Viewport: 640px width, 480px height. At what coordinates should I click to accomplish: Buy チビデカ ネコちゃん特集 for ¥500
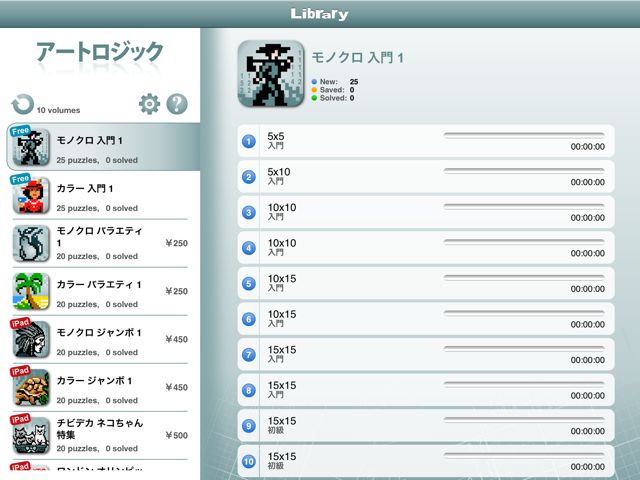click(176, 436)
